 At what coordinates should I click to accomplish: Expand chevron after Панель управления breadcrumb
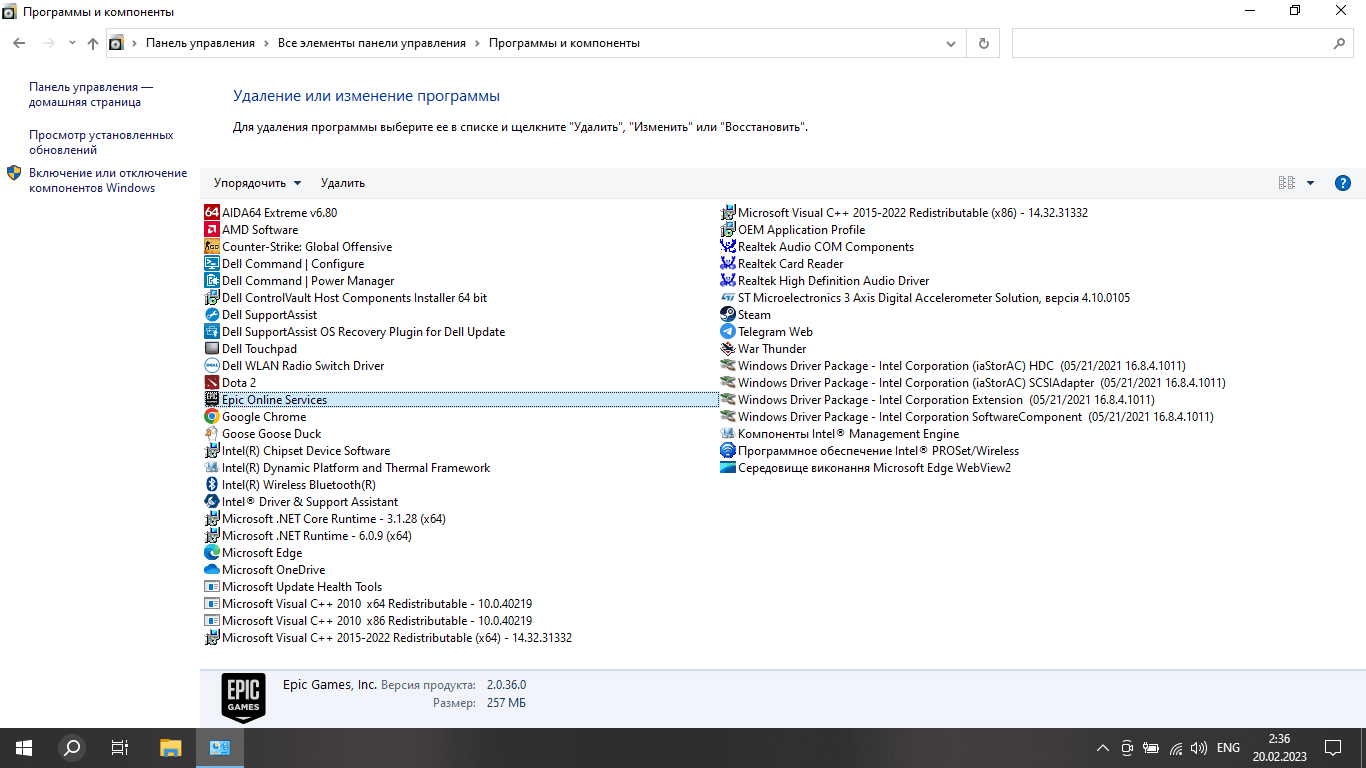(267, 43)
